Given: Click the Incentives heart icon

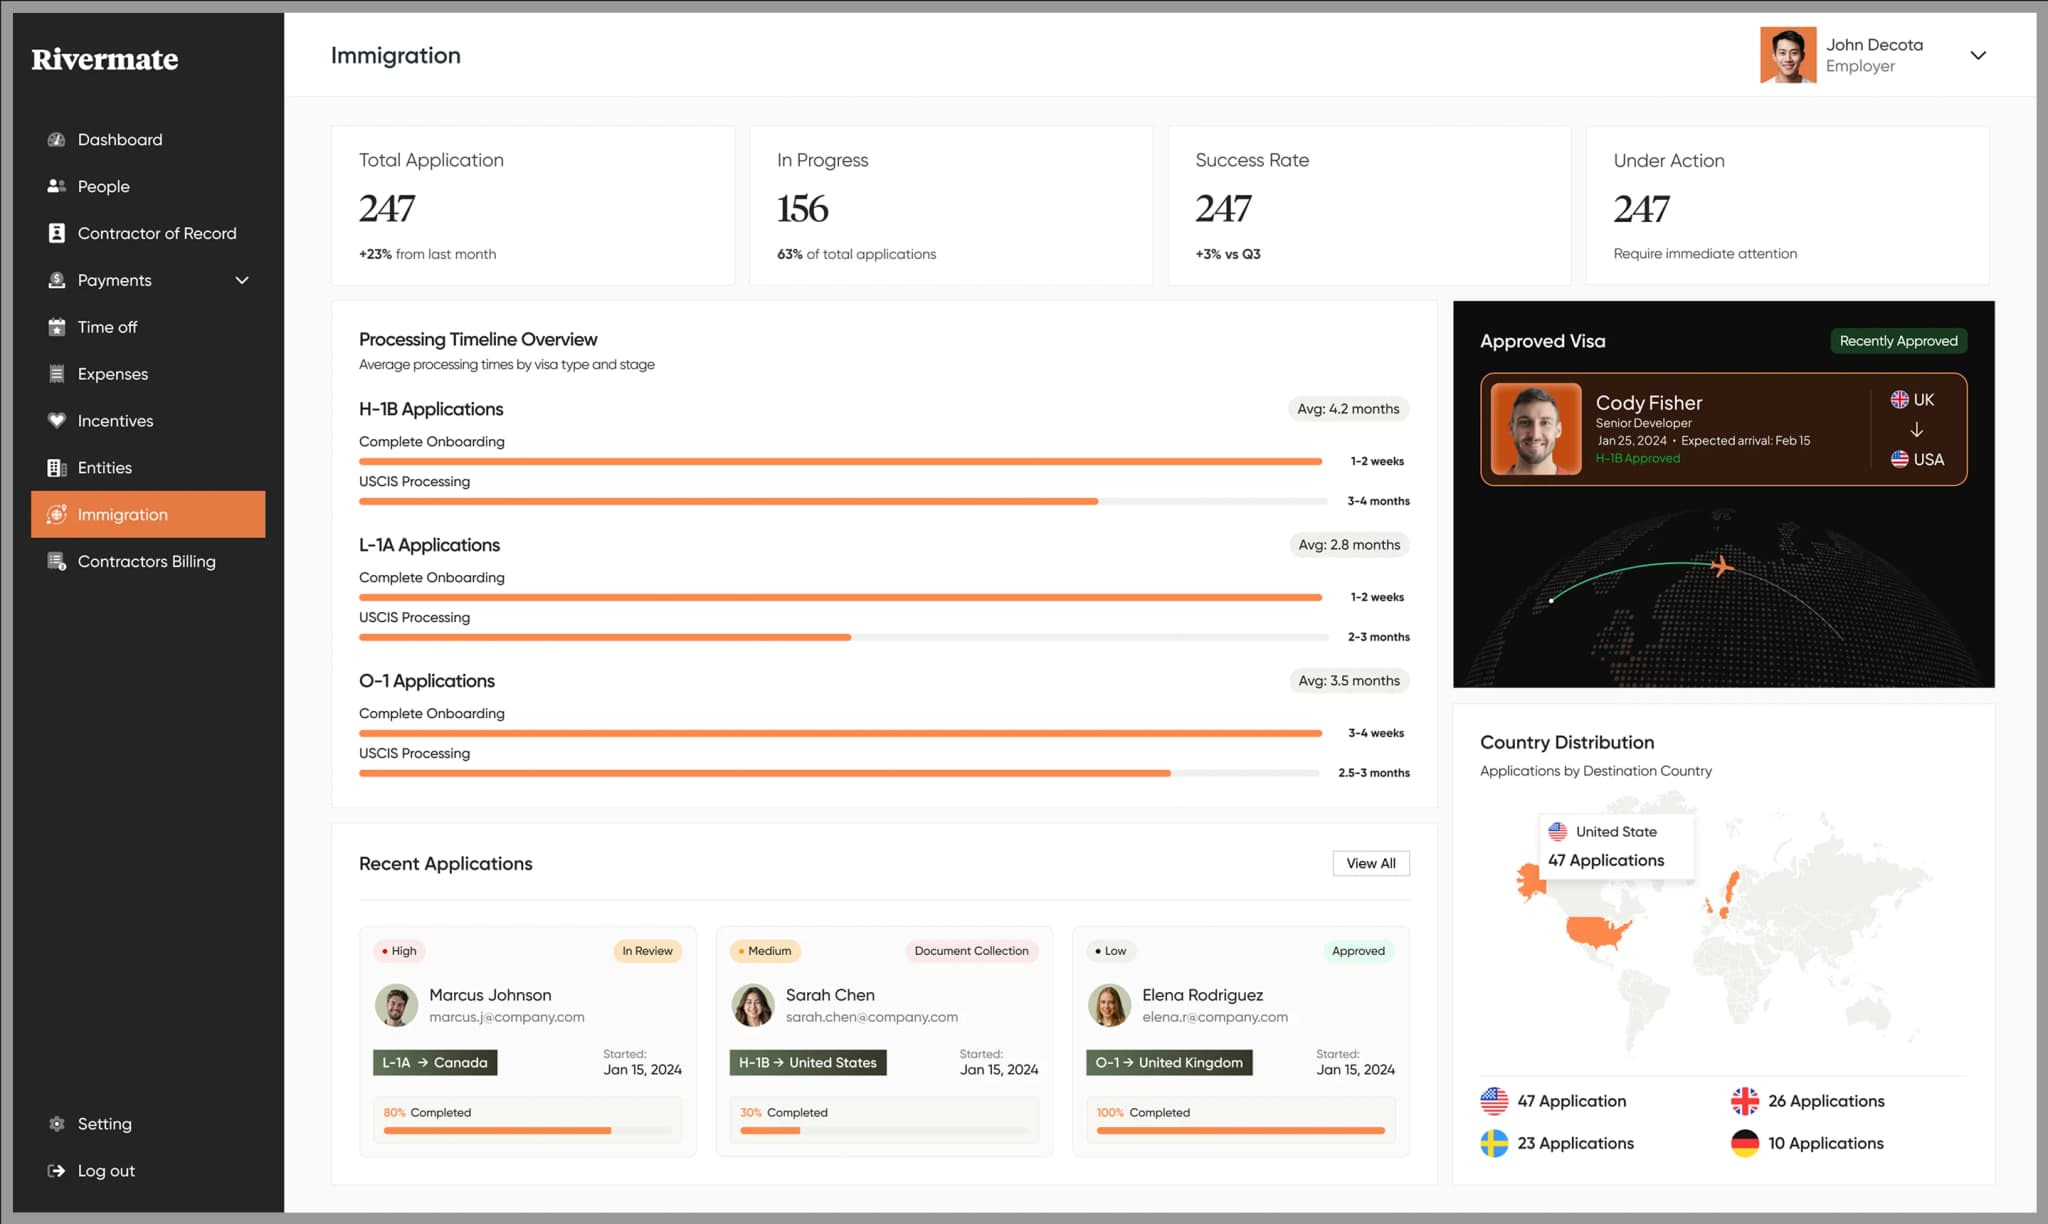Looking at the screenshot, I should click(57, 420).
